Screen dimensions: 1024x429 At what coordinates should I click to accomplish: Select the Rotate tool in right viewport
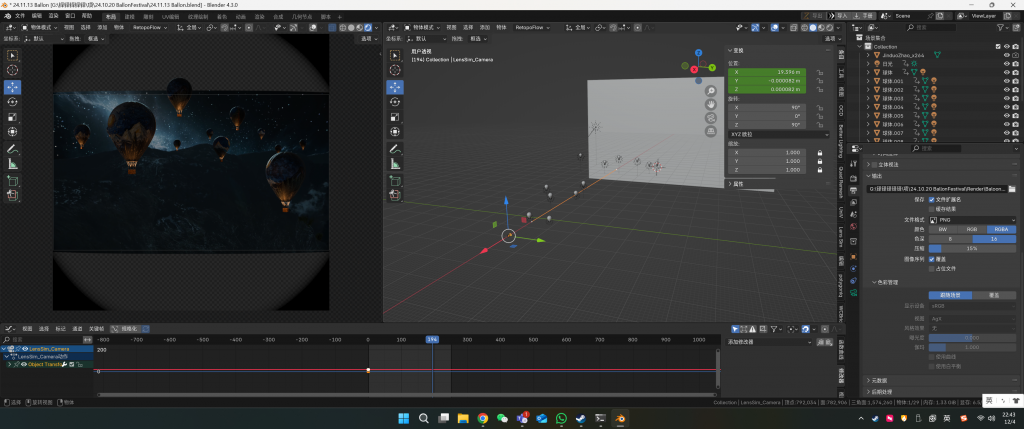(x=395, y=102)
